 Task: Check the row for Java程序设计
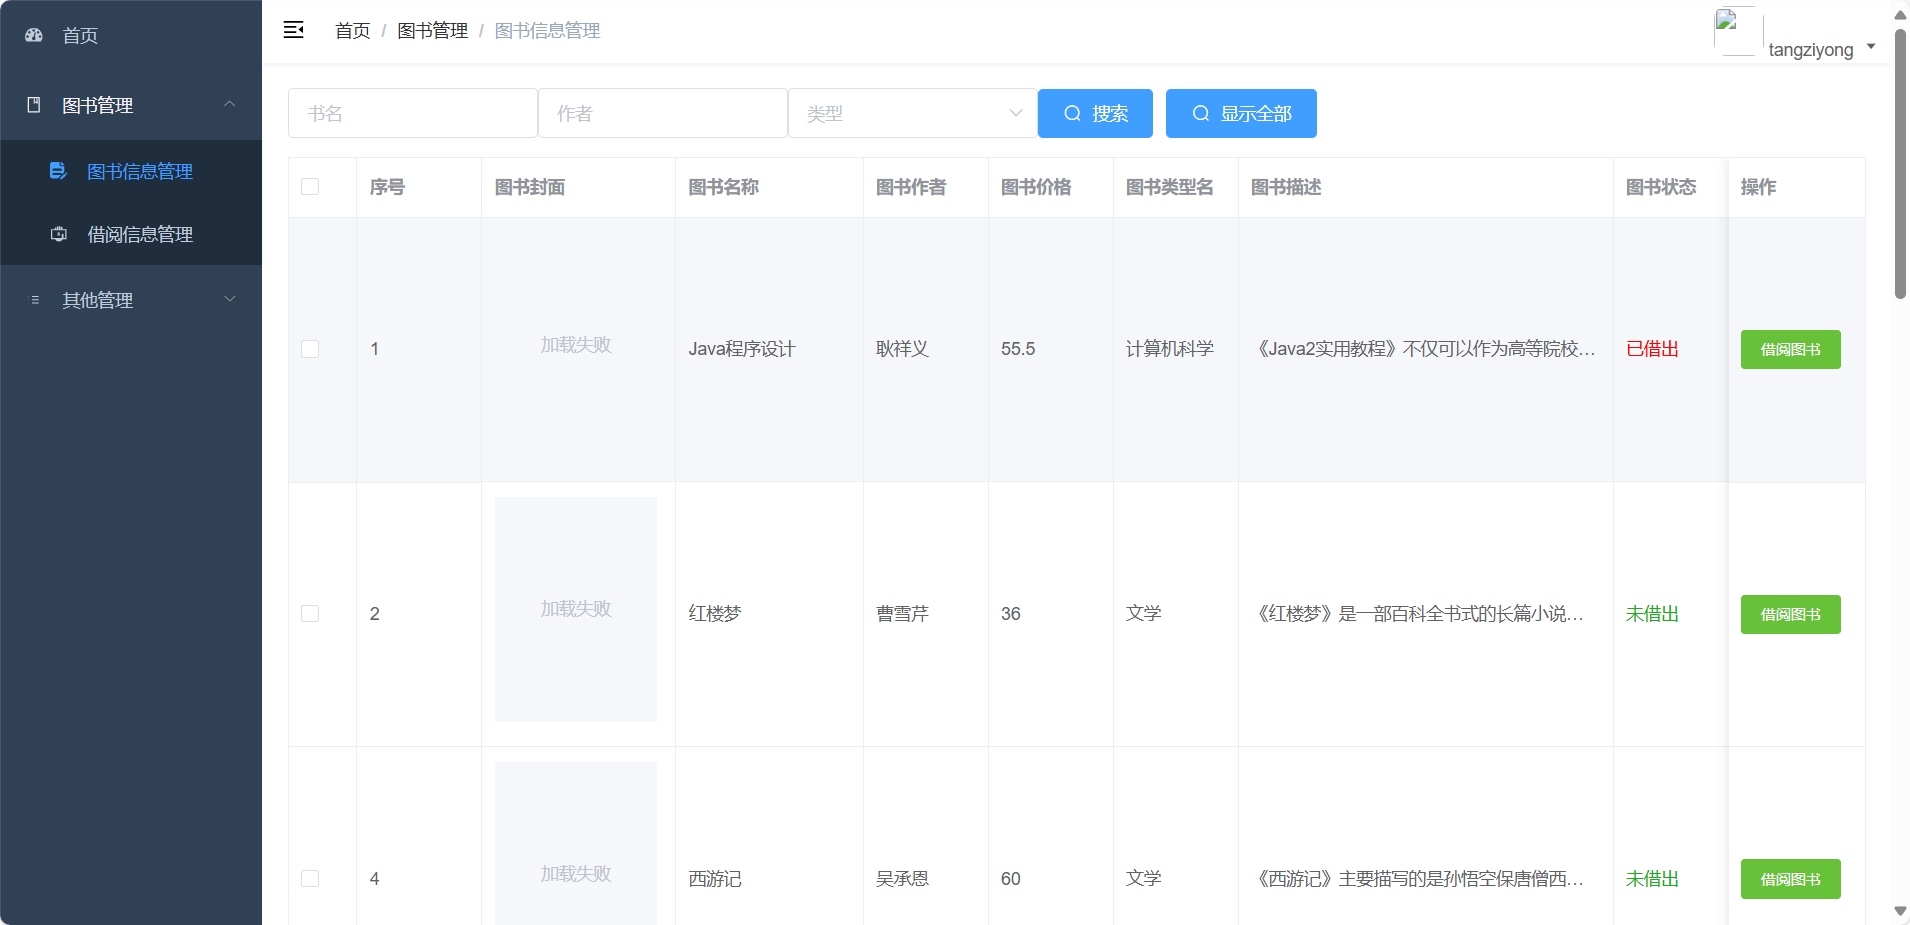pyautogui.click(x=310, y=349)
